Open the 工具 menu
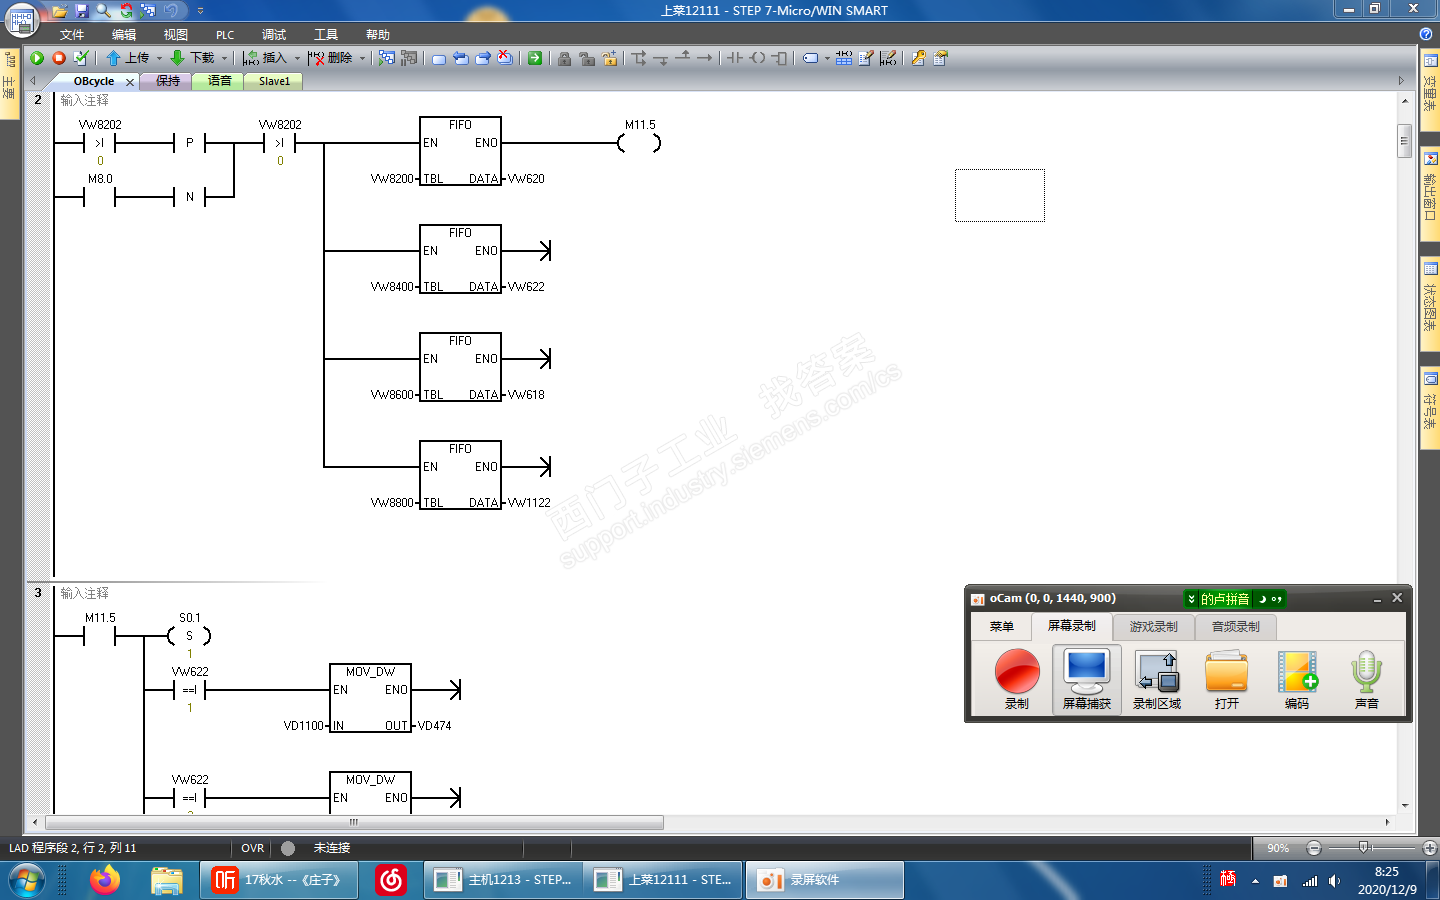Image resolution: width=1440 pixels, height=900 pixels. pyautogui.click(x=326, y=35)
